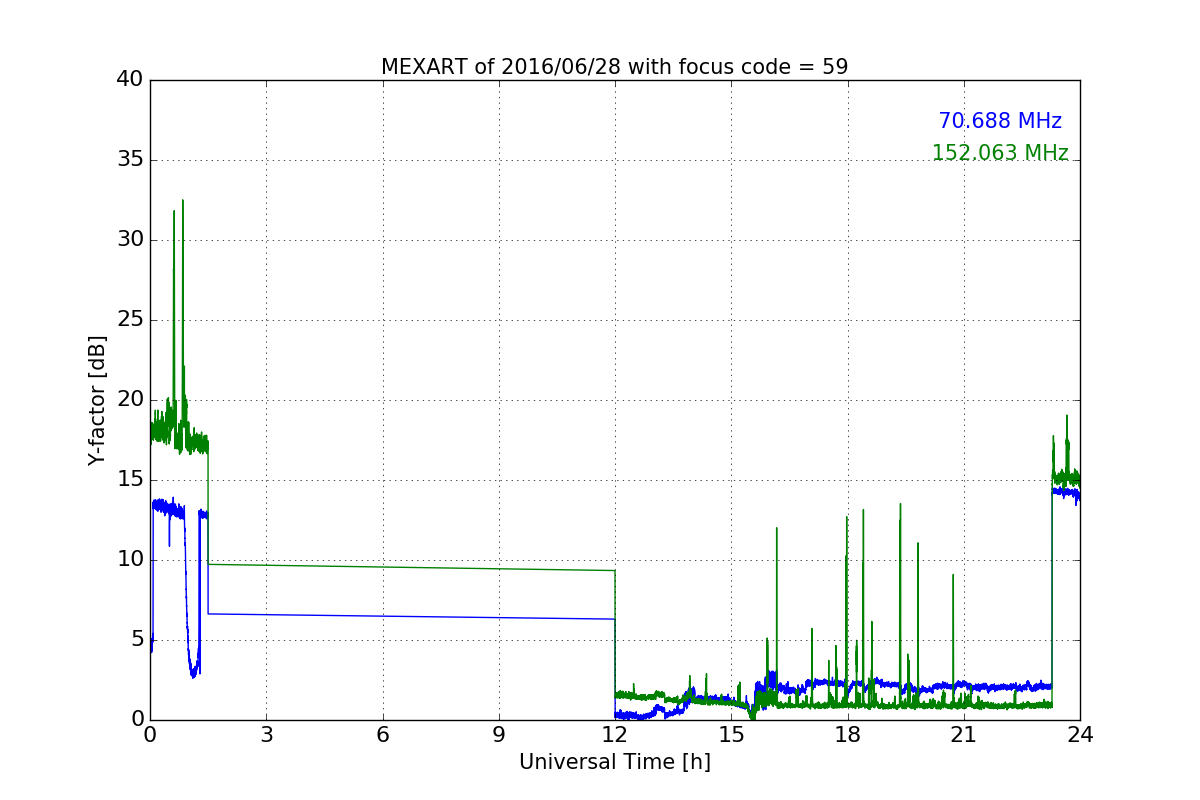Click the x-axis tick label 9
1200x800 pixels.
(x=499, y=734)
